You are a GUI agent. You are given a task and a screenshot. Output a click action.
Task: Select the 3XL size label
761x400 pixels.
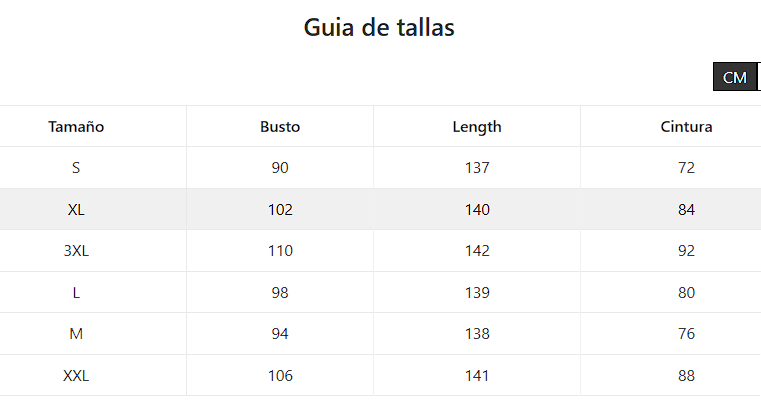(x=76, y=251)
